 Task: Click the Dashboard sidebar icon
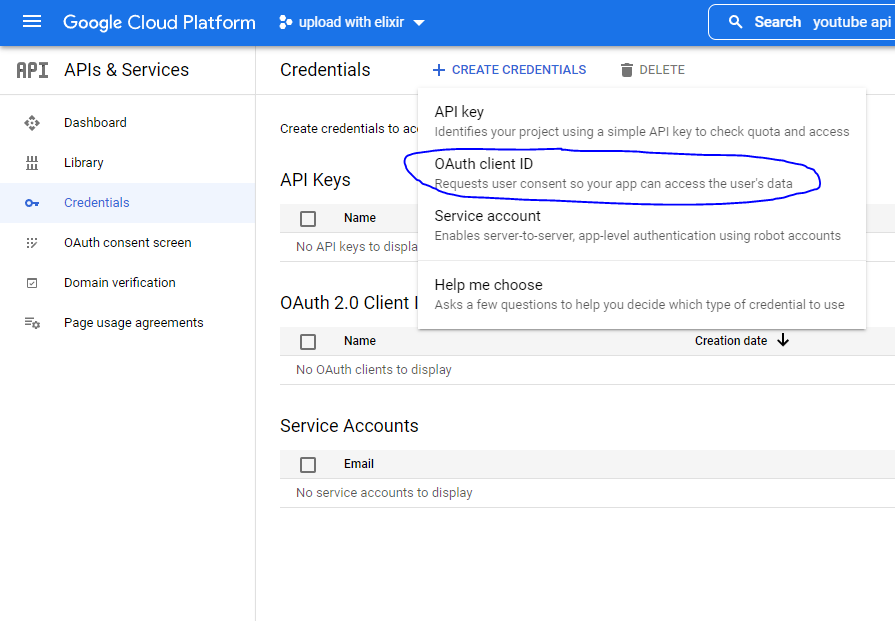tap(32, 123)
